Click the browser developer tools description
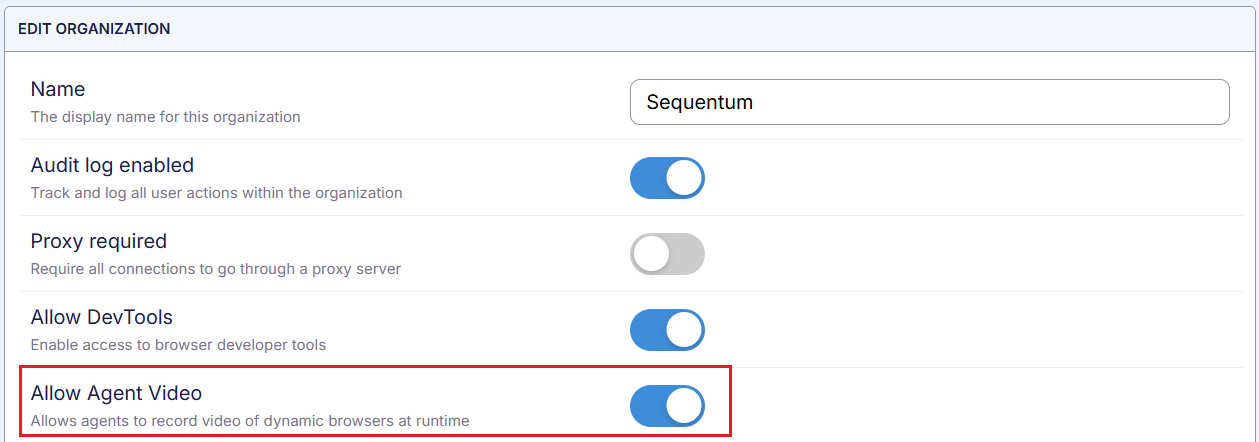This screenshot has width=1259, height=442. [x=178, y=345]
